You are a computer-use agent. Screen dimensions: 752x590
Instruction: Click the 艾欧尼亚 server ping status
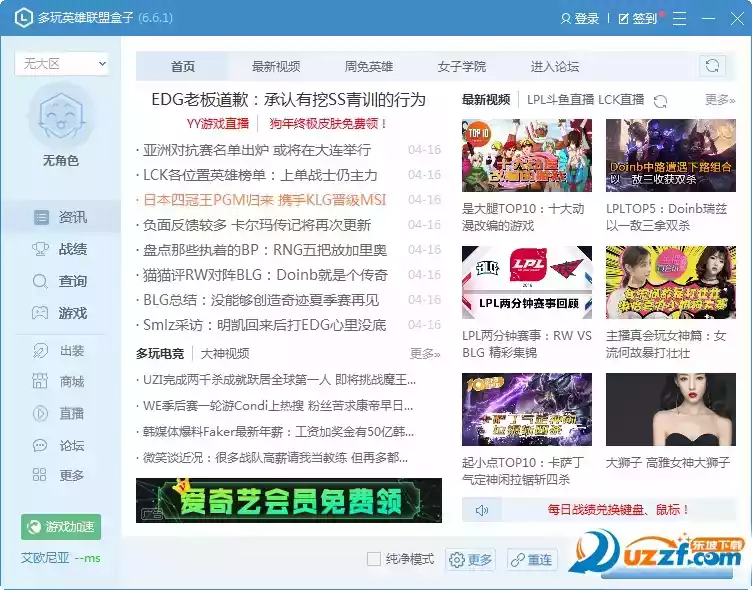pyautogui.click(x=60, y=558)
